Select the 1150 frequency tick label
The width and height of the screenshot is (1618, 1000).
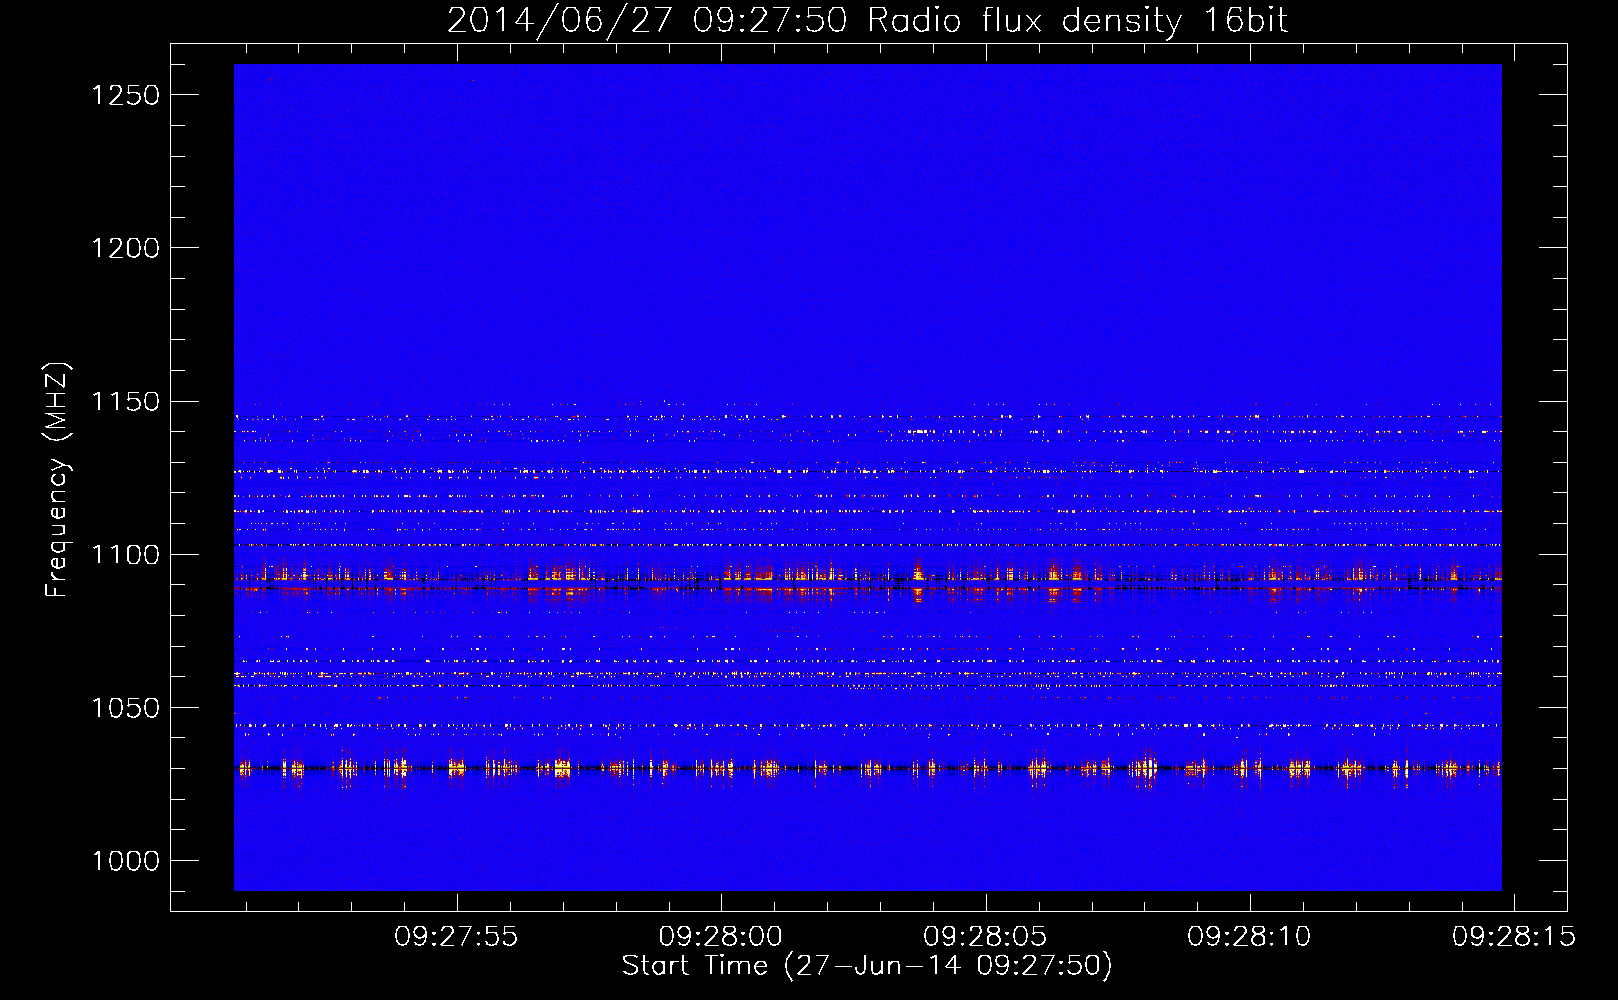pyautogui.click(x=126, y=401)
